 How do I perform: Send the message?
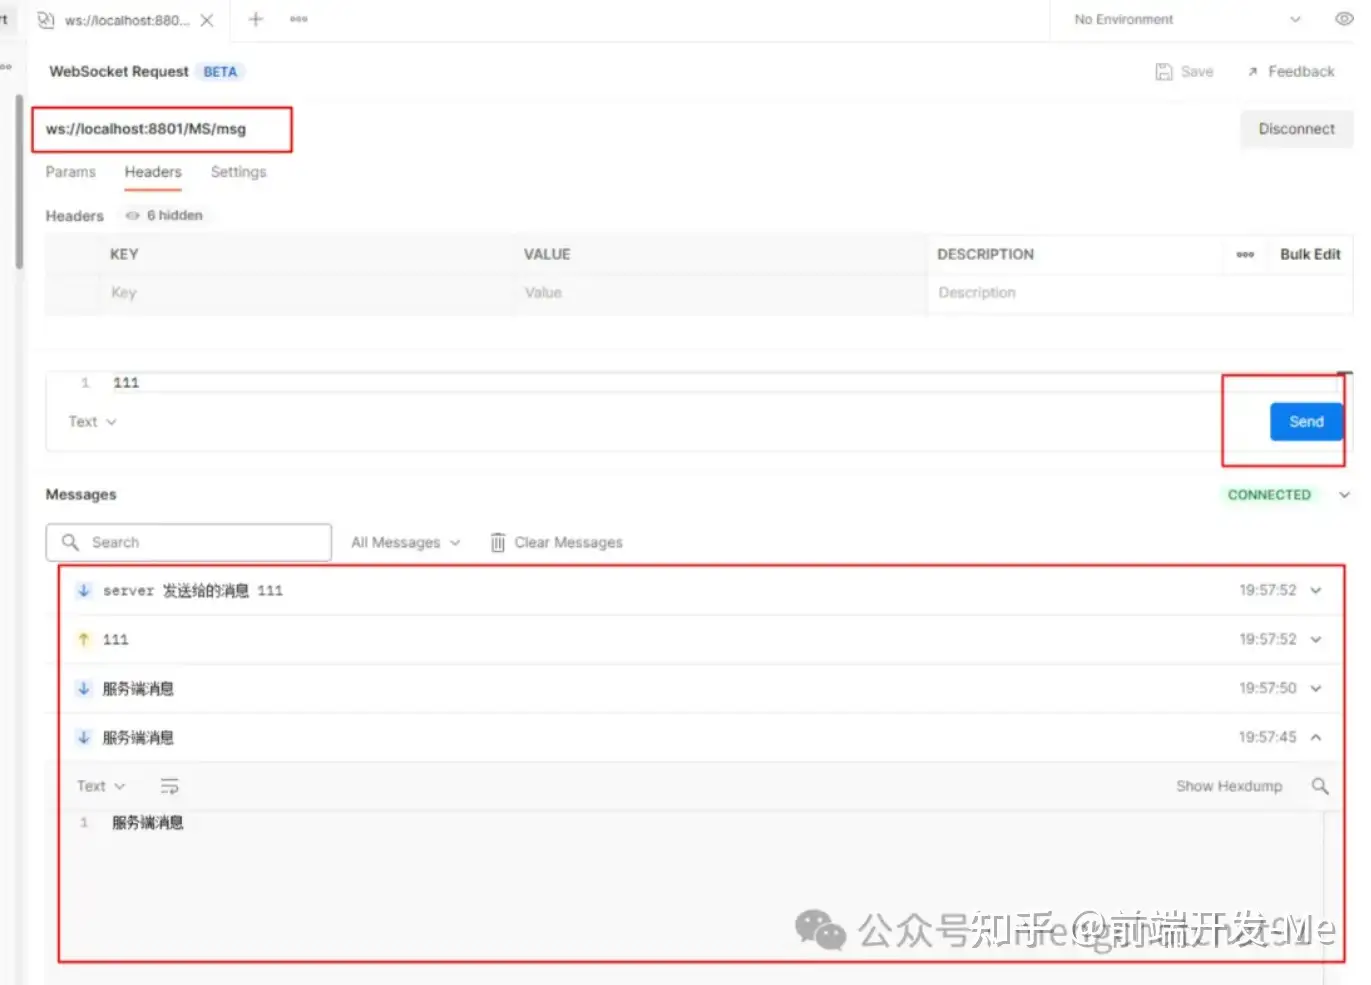(x=1306, y=422)
